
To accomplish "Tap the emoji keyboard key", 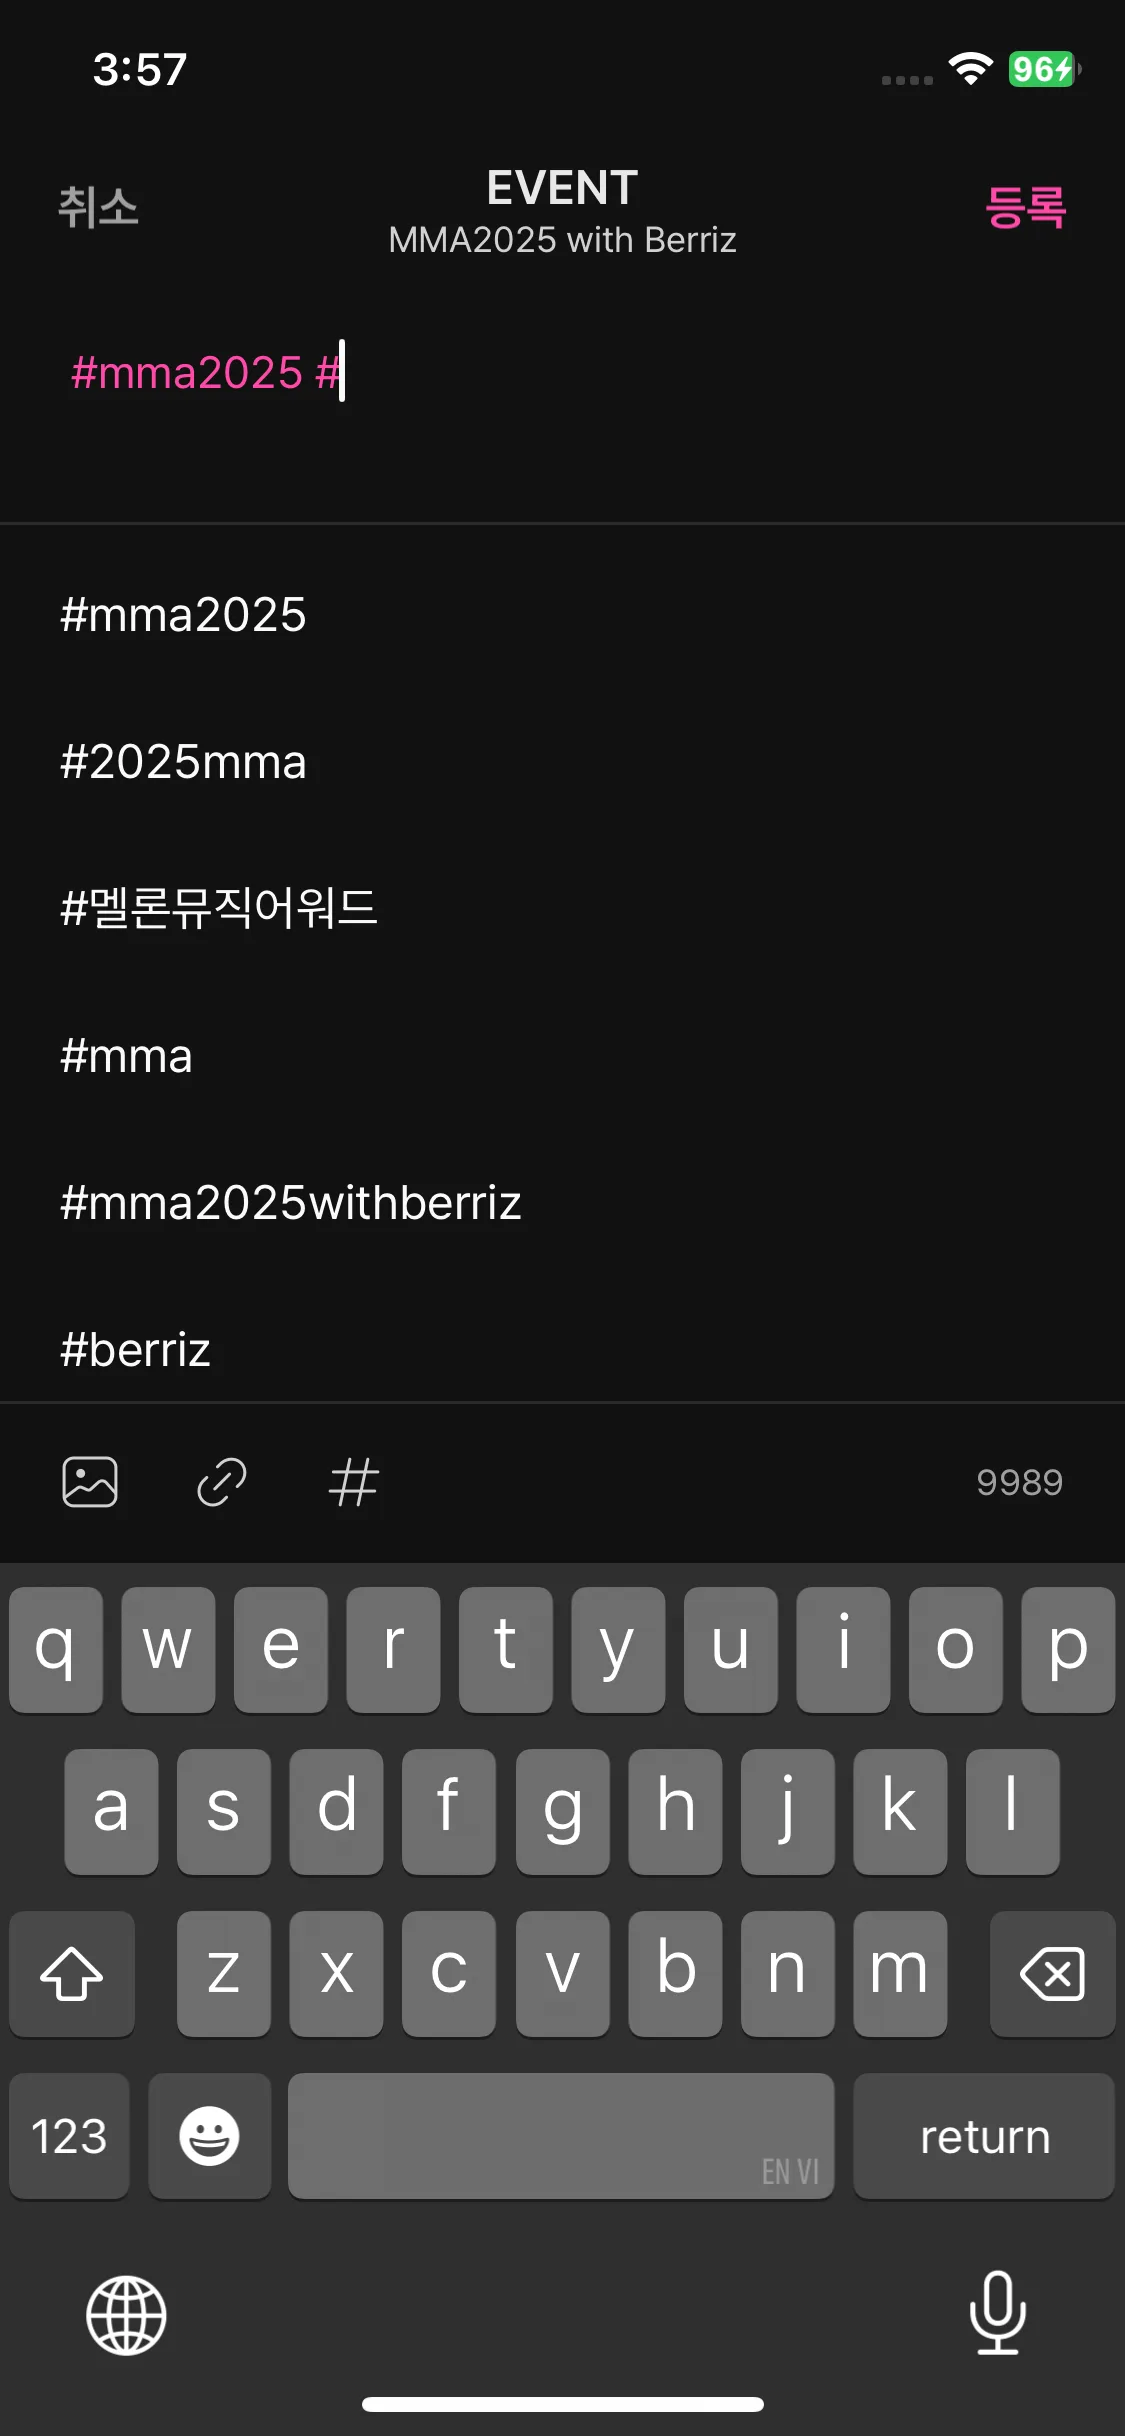I will (209, 2136).
